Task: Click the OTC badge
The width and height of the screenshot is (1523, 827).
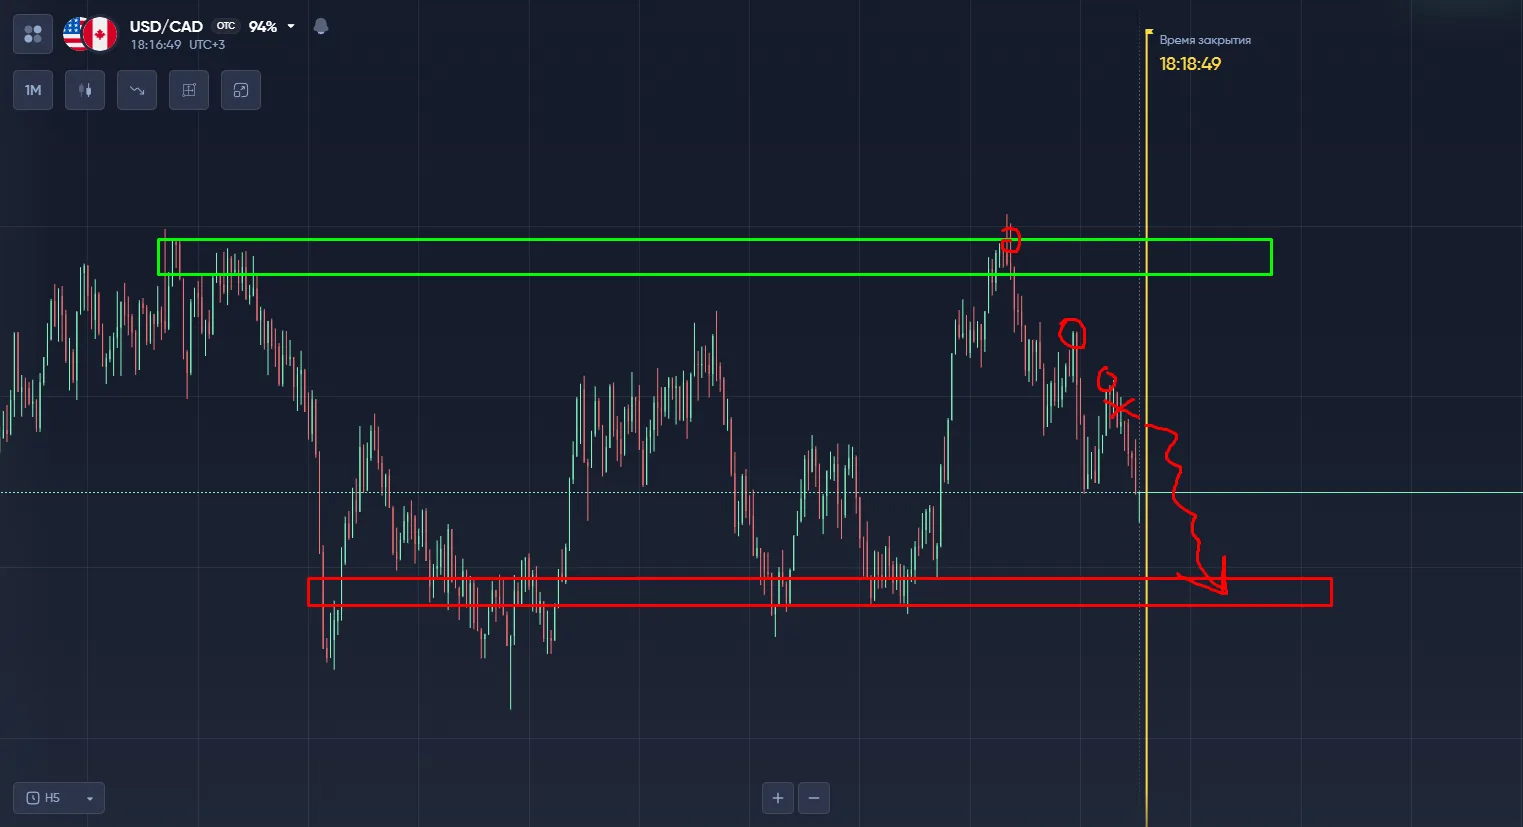Action: 226,26
